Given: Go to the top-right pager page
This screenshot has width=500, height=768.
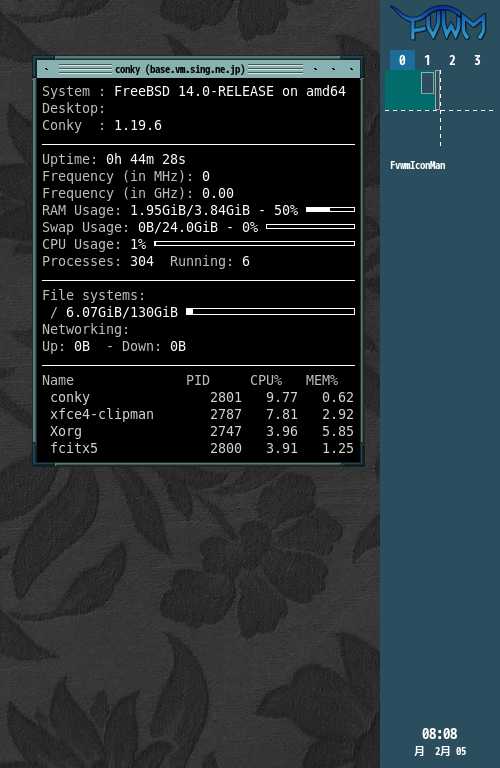Looking at the screenshot, I should pyautogui.click(x=468, y=91).
